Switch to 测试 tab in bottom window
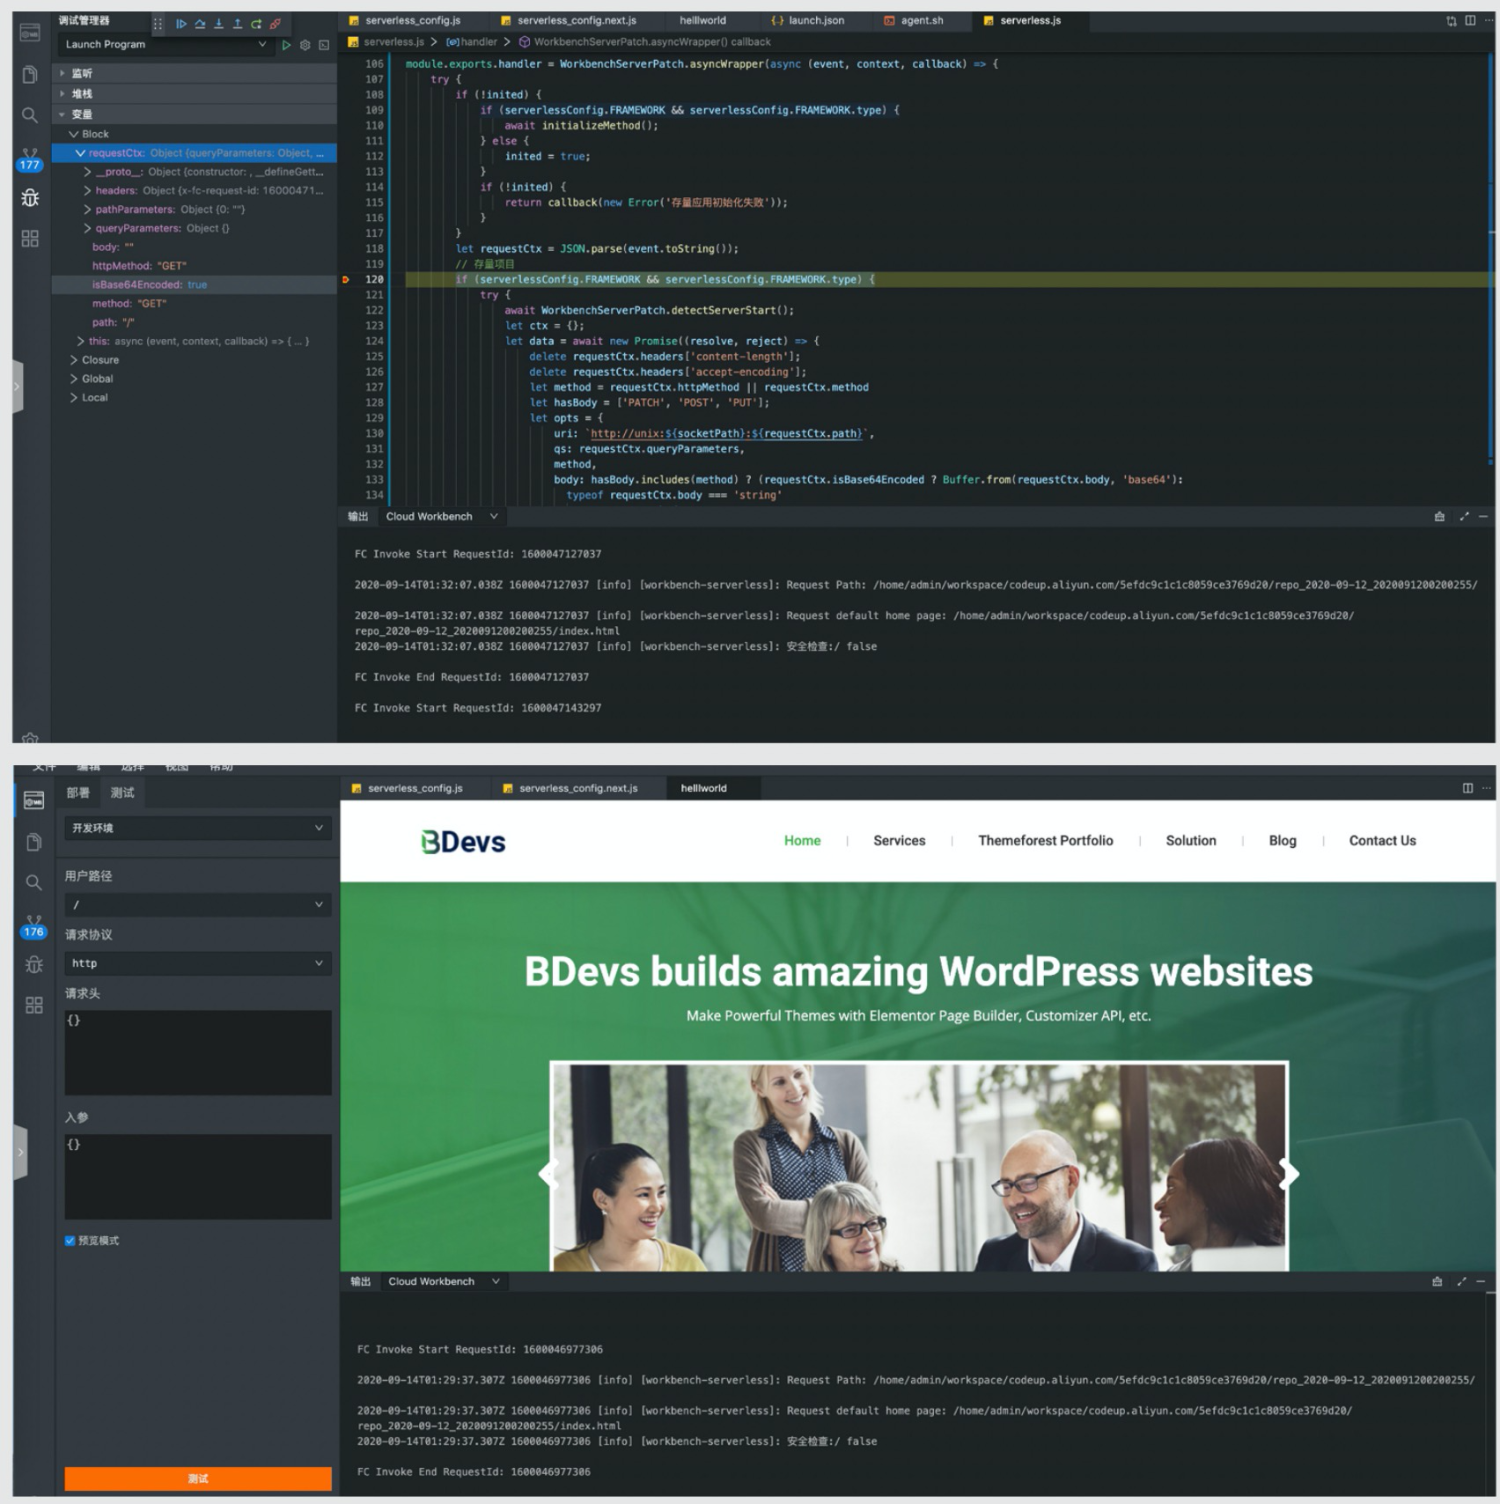 point(122,792)
